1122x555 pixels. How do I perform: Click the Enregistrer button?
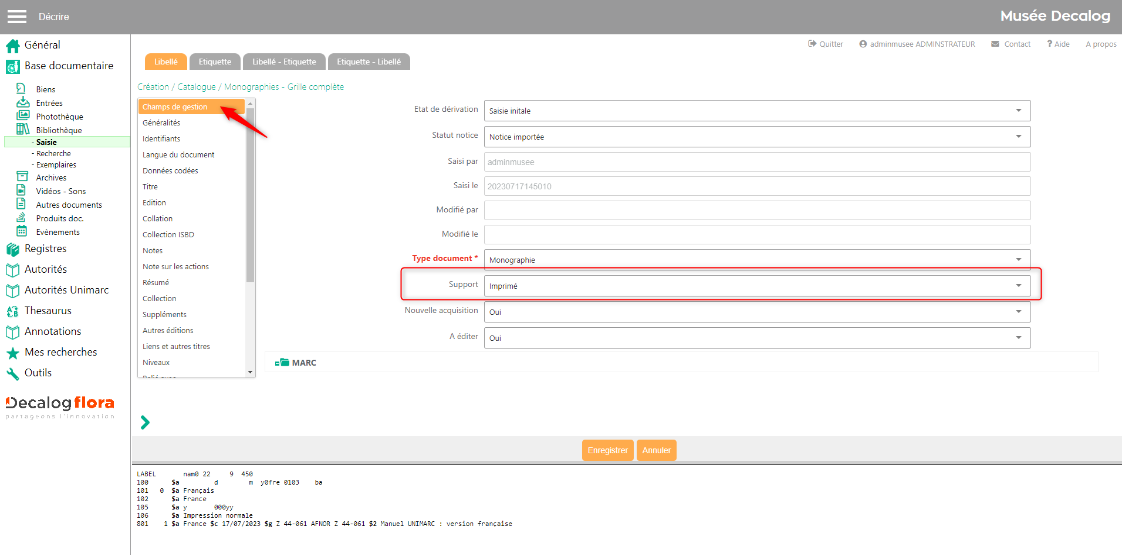coord(608,451)
